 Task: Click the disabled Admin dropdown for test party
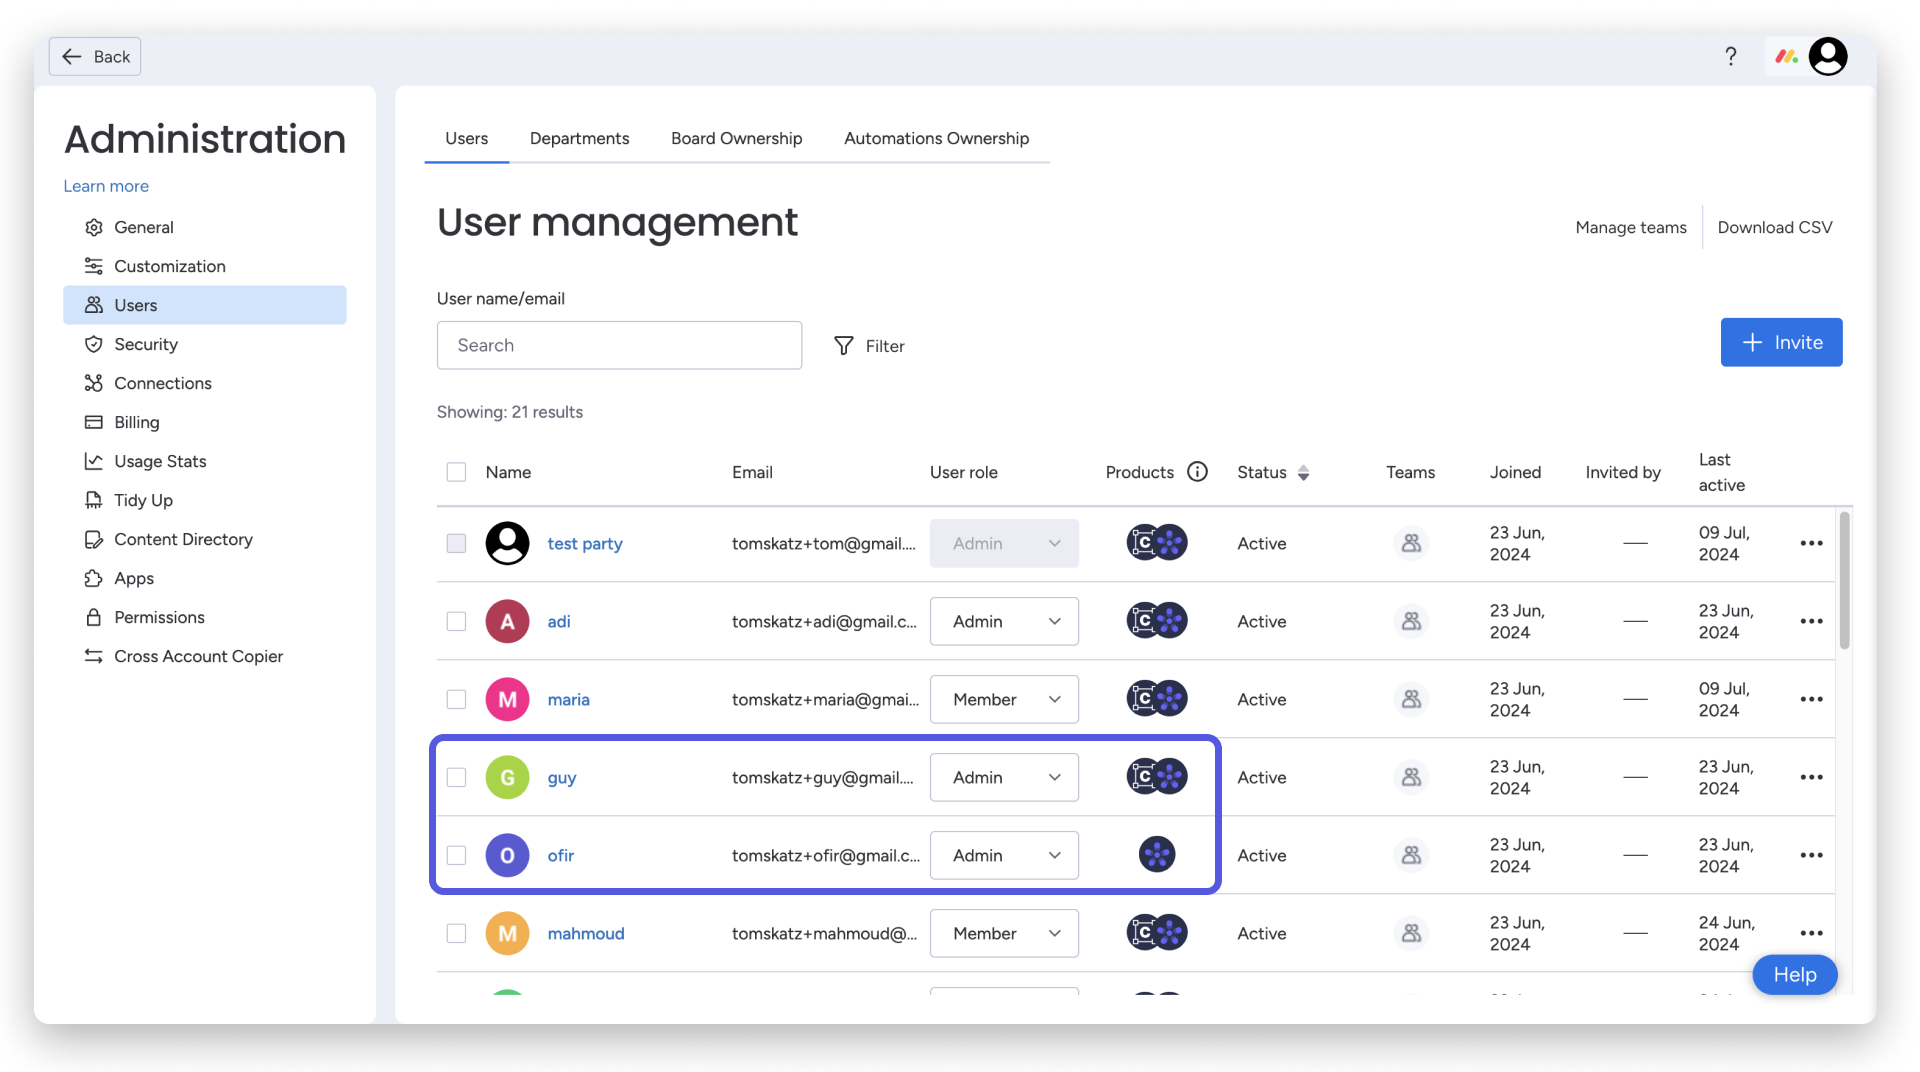pyautogui.click(x=1004, y=543)
